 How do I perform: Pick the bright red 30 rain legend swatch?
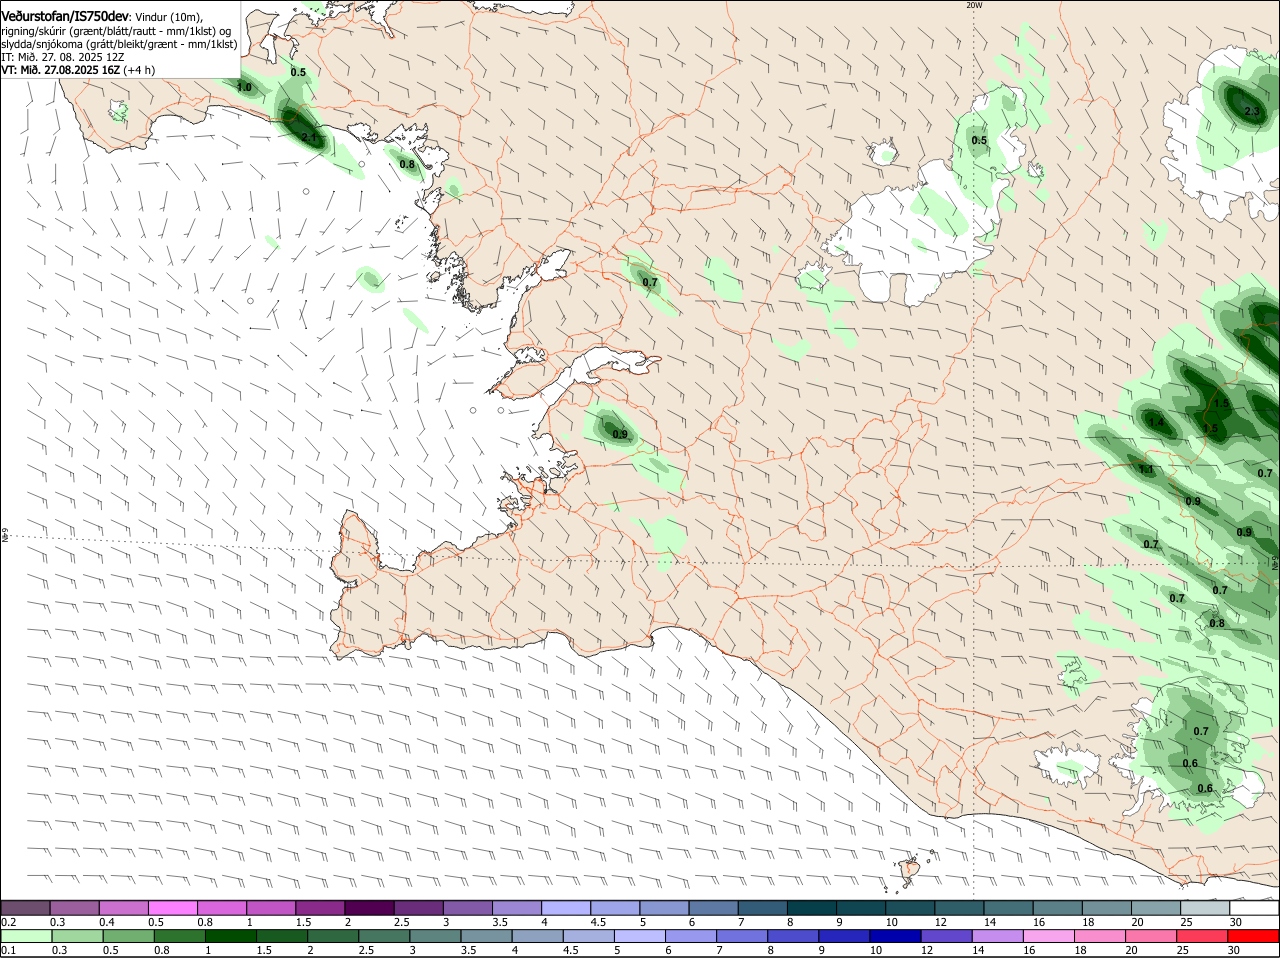(x=1254, y=936)
